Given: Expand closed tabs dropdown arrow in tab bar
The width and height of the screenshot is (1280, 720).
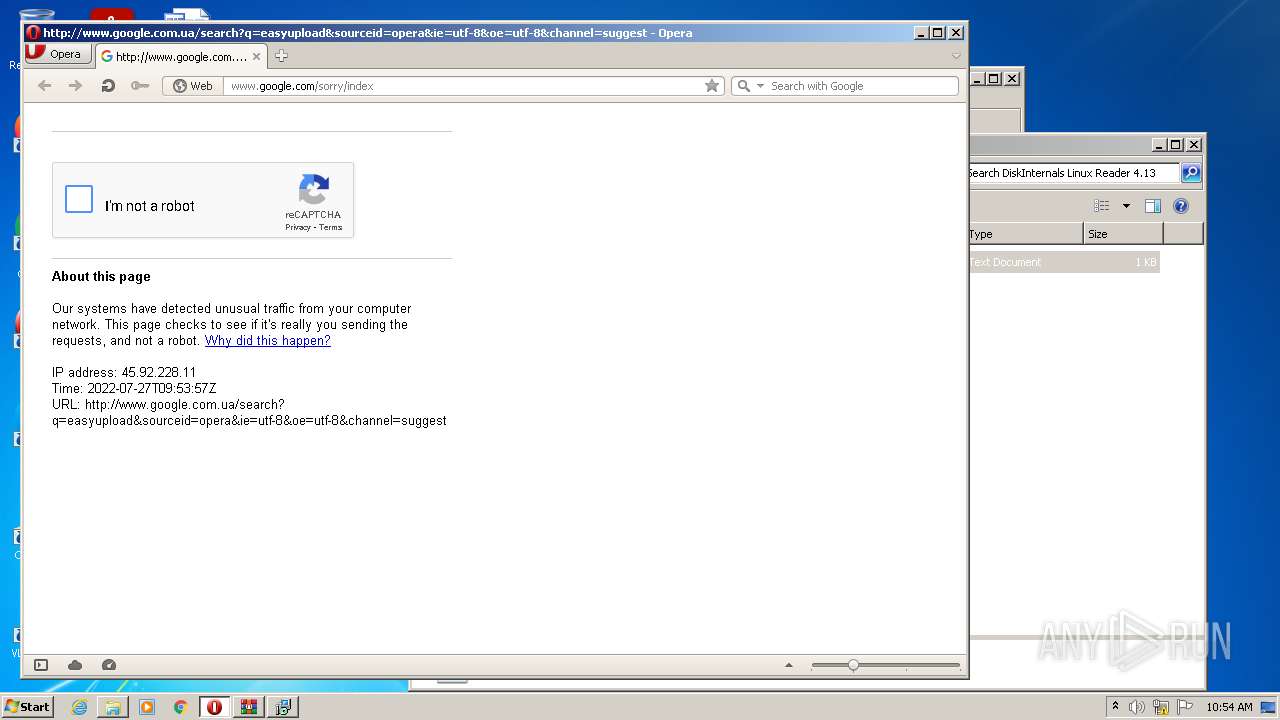Looking at the screenshot, I should pyautogui.click(x=956, y=56).
